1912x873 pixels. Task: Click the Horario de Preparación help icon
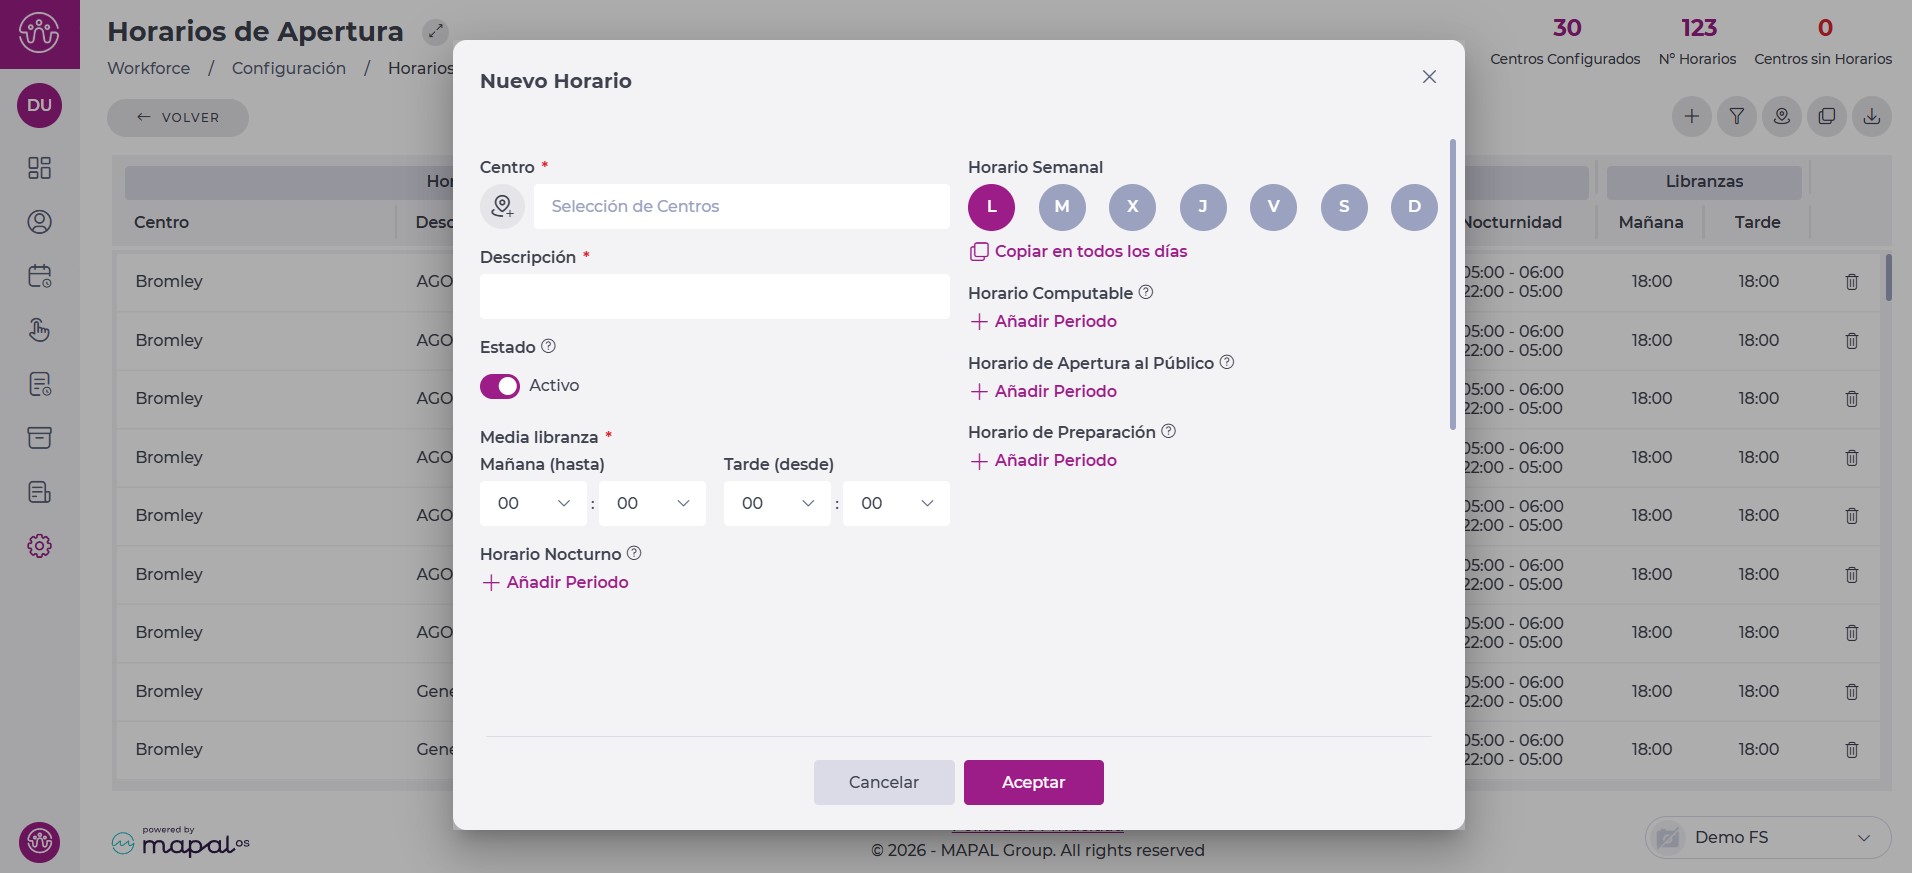point(1168,431)
